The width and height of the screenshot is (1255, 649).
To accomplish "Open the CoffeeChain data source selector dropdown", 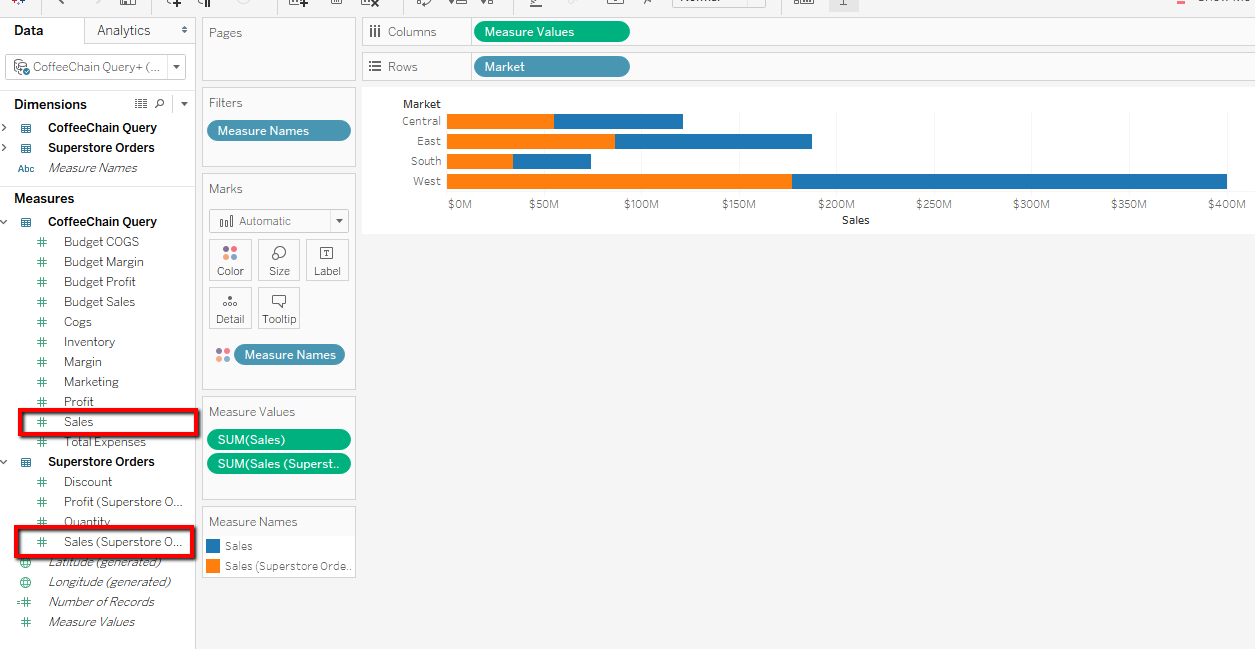I will [177, 66].
